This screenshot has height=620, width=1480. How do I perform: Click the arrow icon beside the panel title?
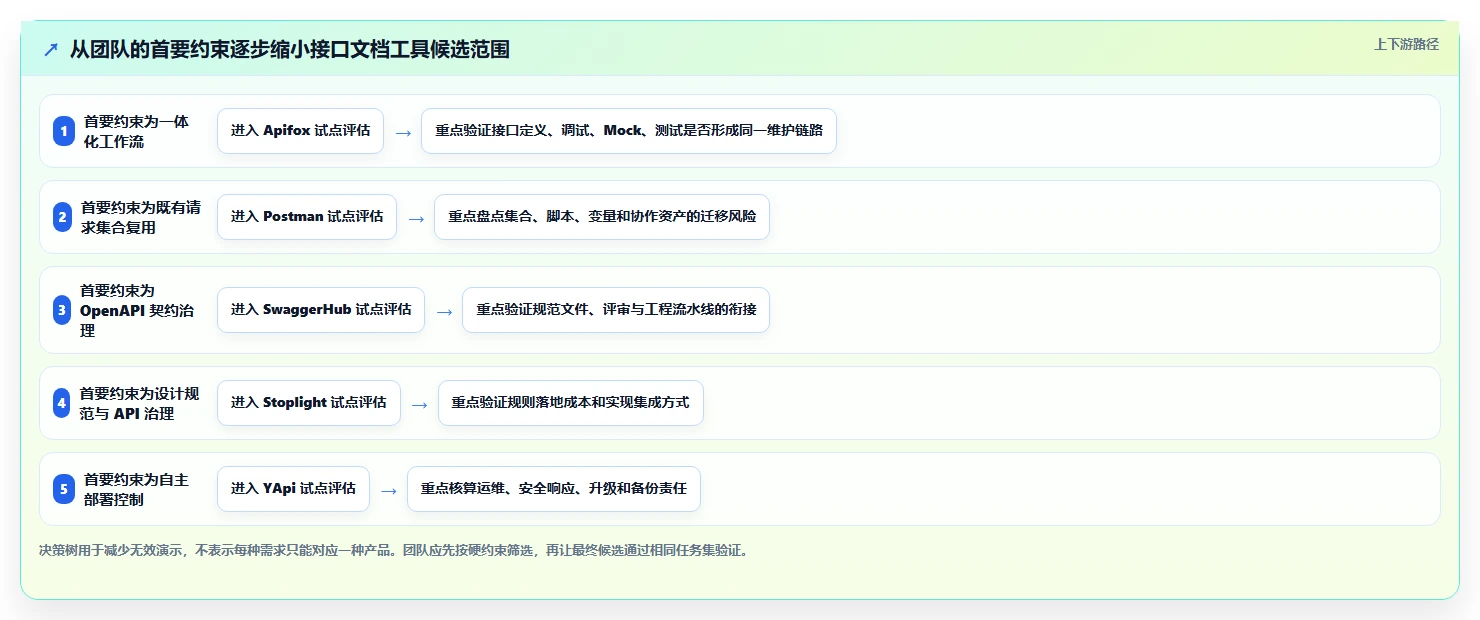click(51, 49)
